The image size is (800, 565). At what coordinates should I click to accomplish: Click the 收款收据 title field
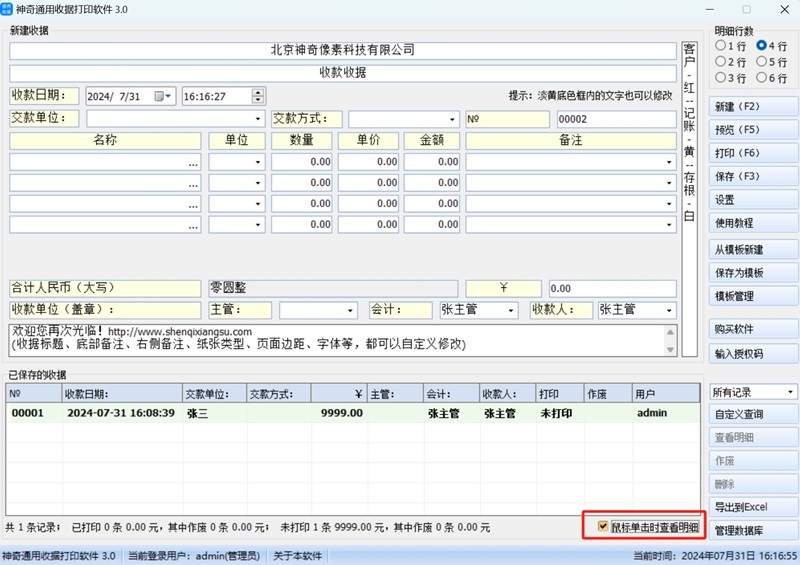[342, 72]
